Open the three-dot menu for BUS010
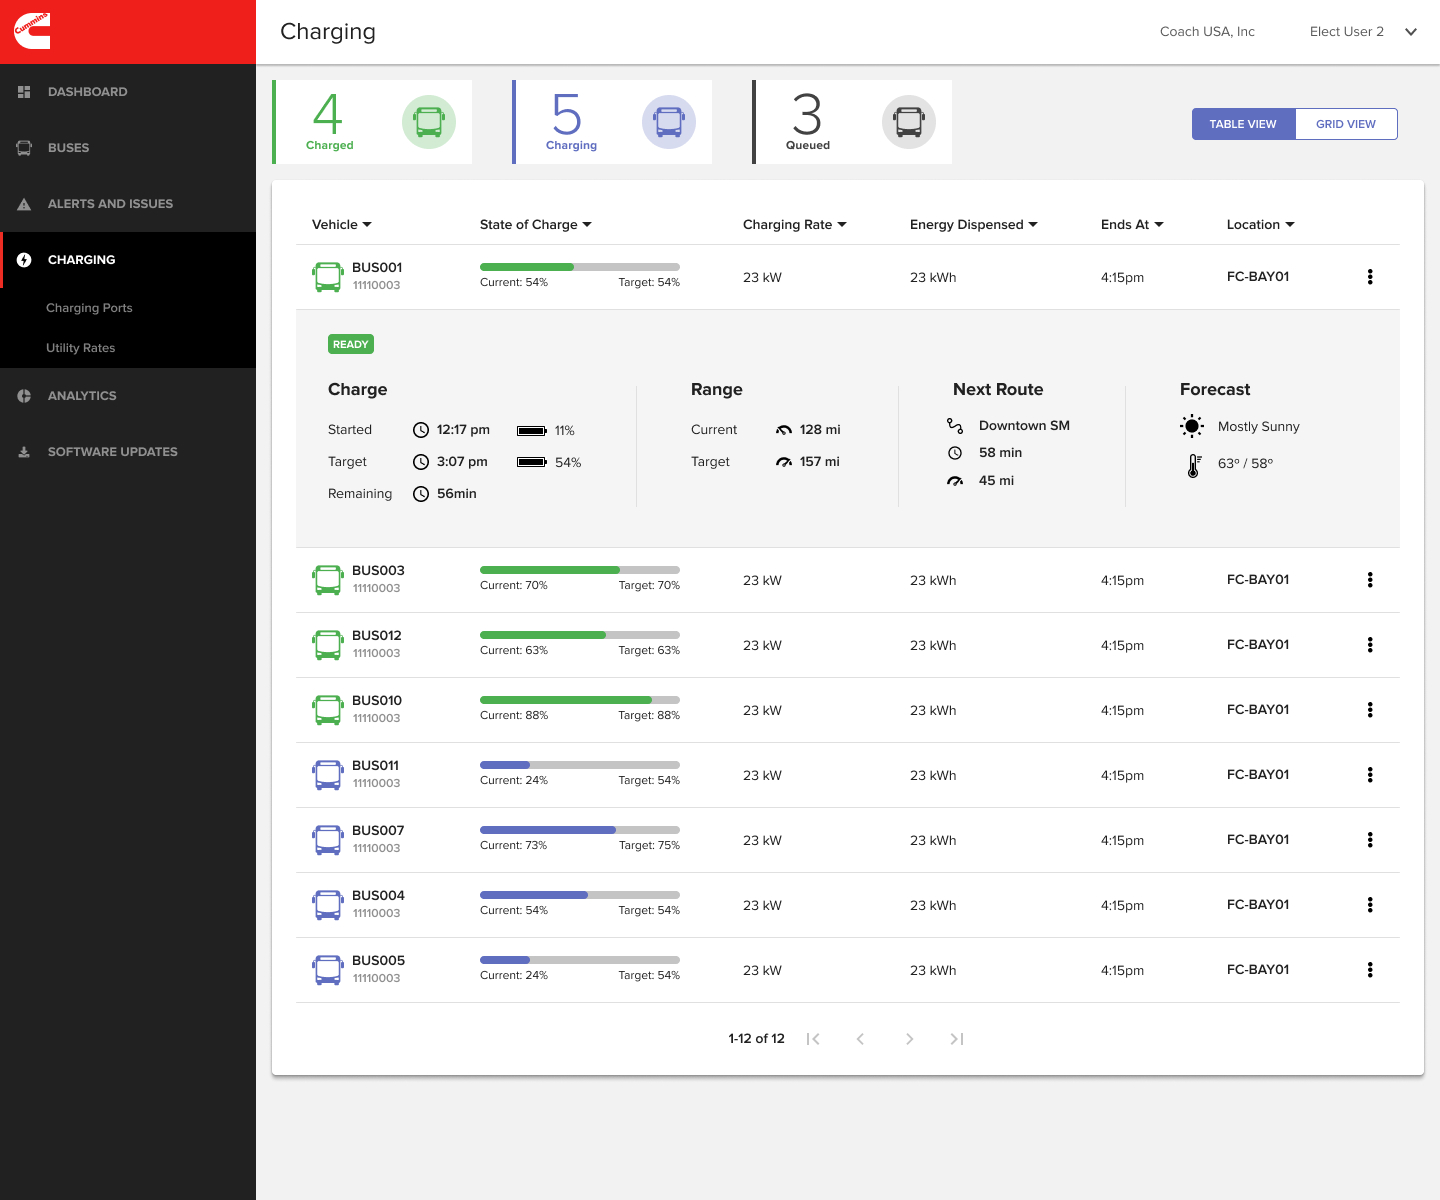This screenshot has width=1440, height=1200. (1370, 710)
